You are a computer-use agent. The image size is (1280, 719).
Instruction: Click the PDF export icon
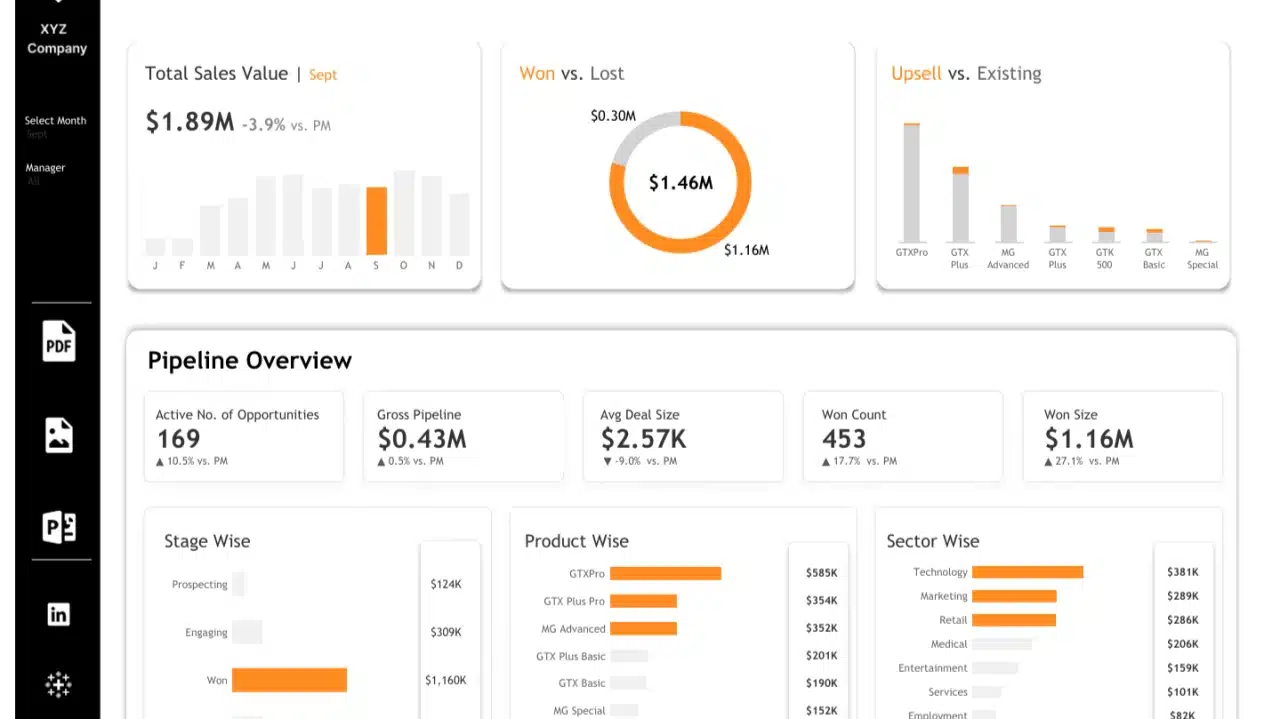(x=58, y=341)
